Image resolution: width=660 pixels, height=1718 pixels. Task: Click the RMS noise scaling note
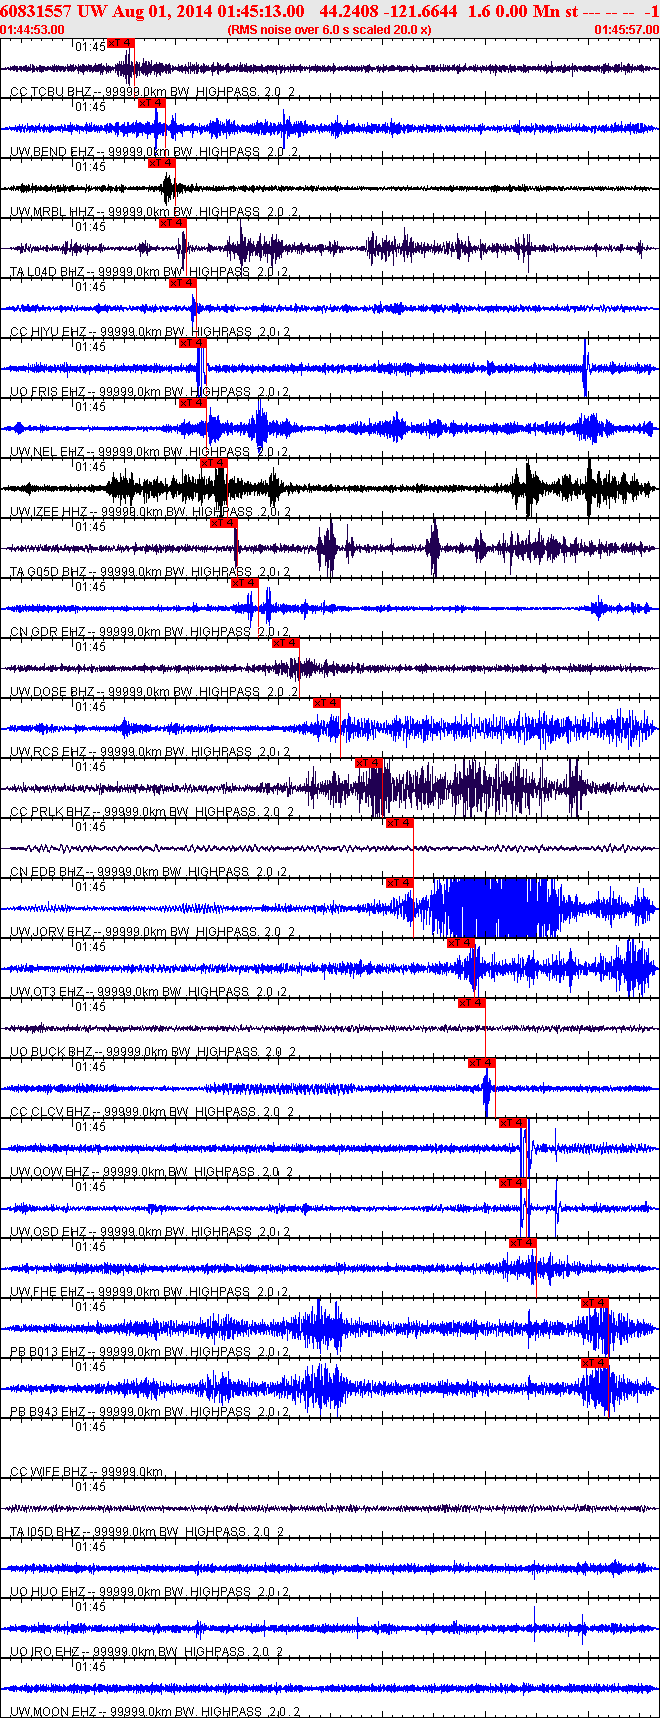click(330, 29)
